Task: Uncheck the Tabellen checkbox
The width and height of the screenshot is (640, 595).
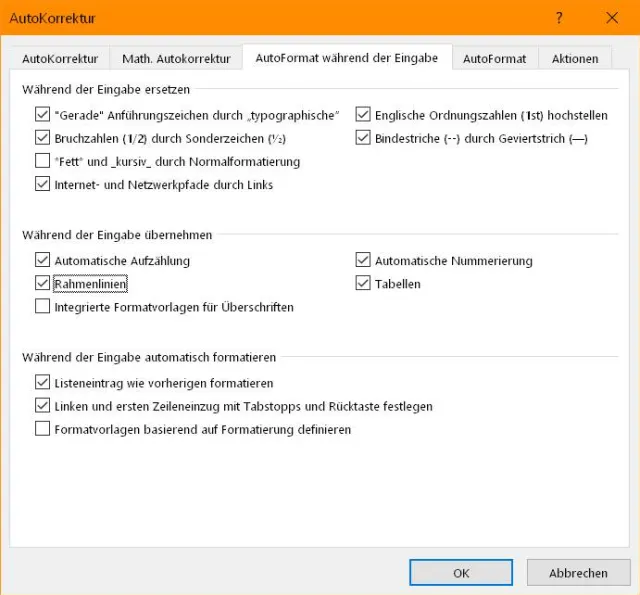Action: [363, 284]
